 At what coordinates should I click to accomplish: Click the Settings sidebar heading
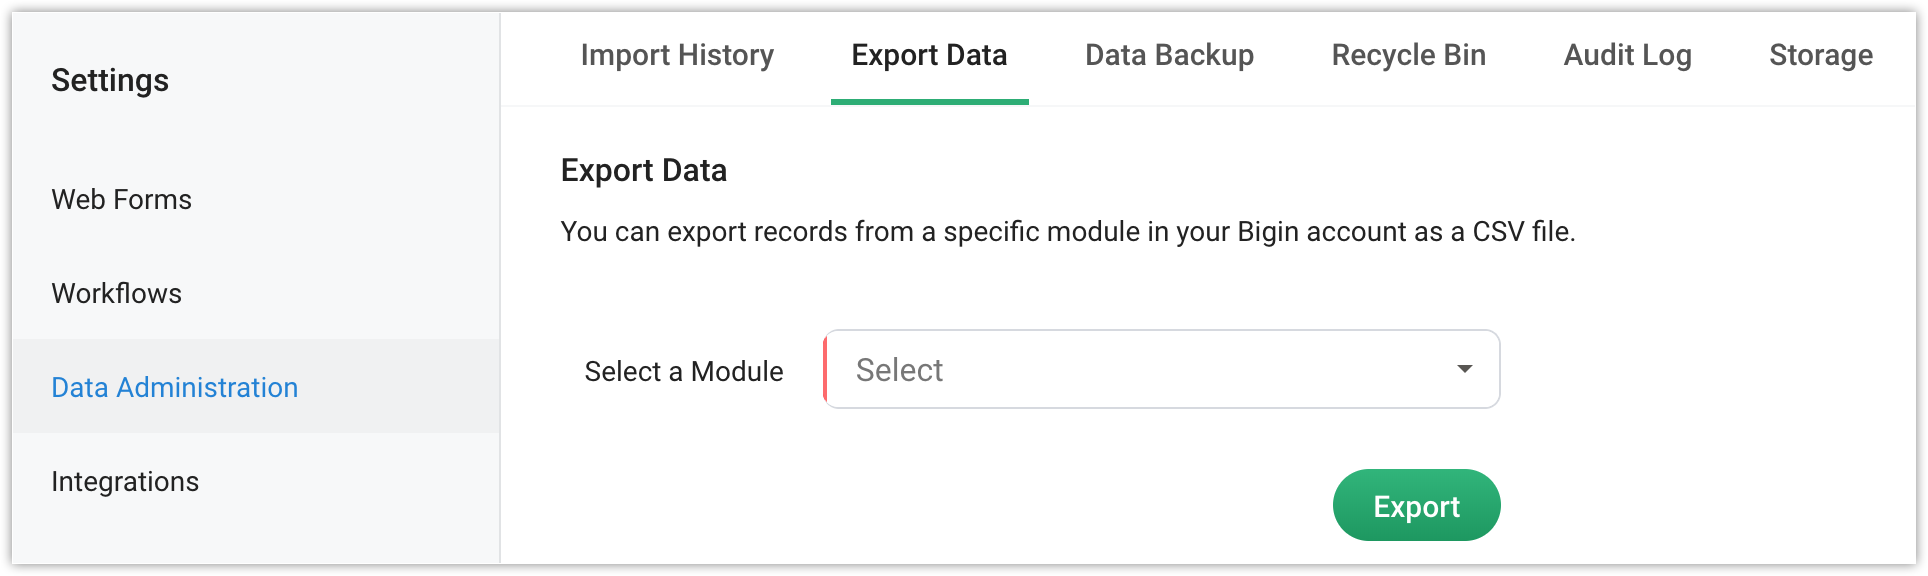pos(110,80)
